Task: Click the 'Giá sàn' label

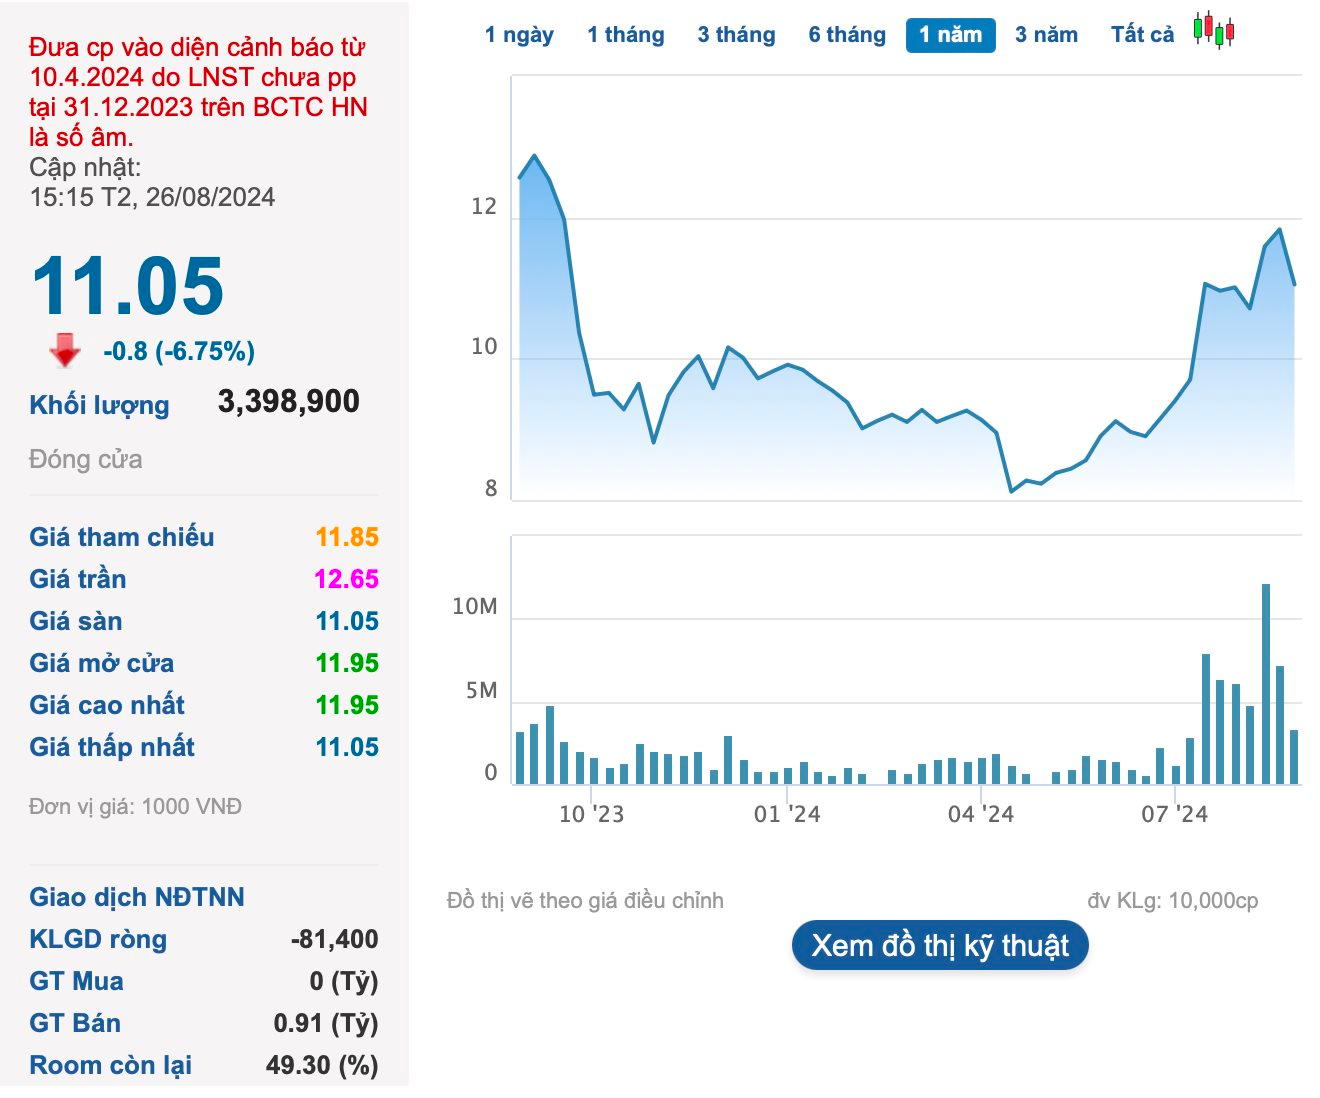Action: pos(76,621)
